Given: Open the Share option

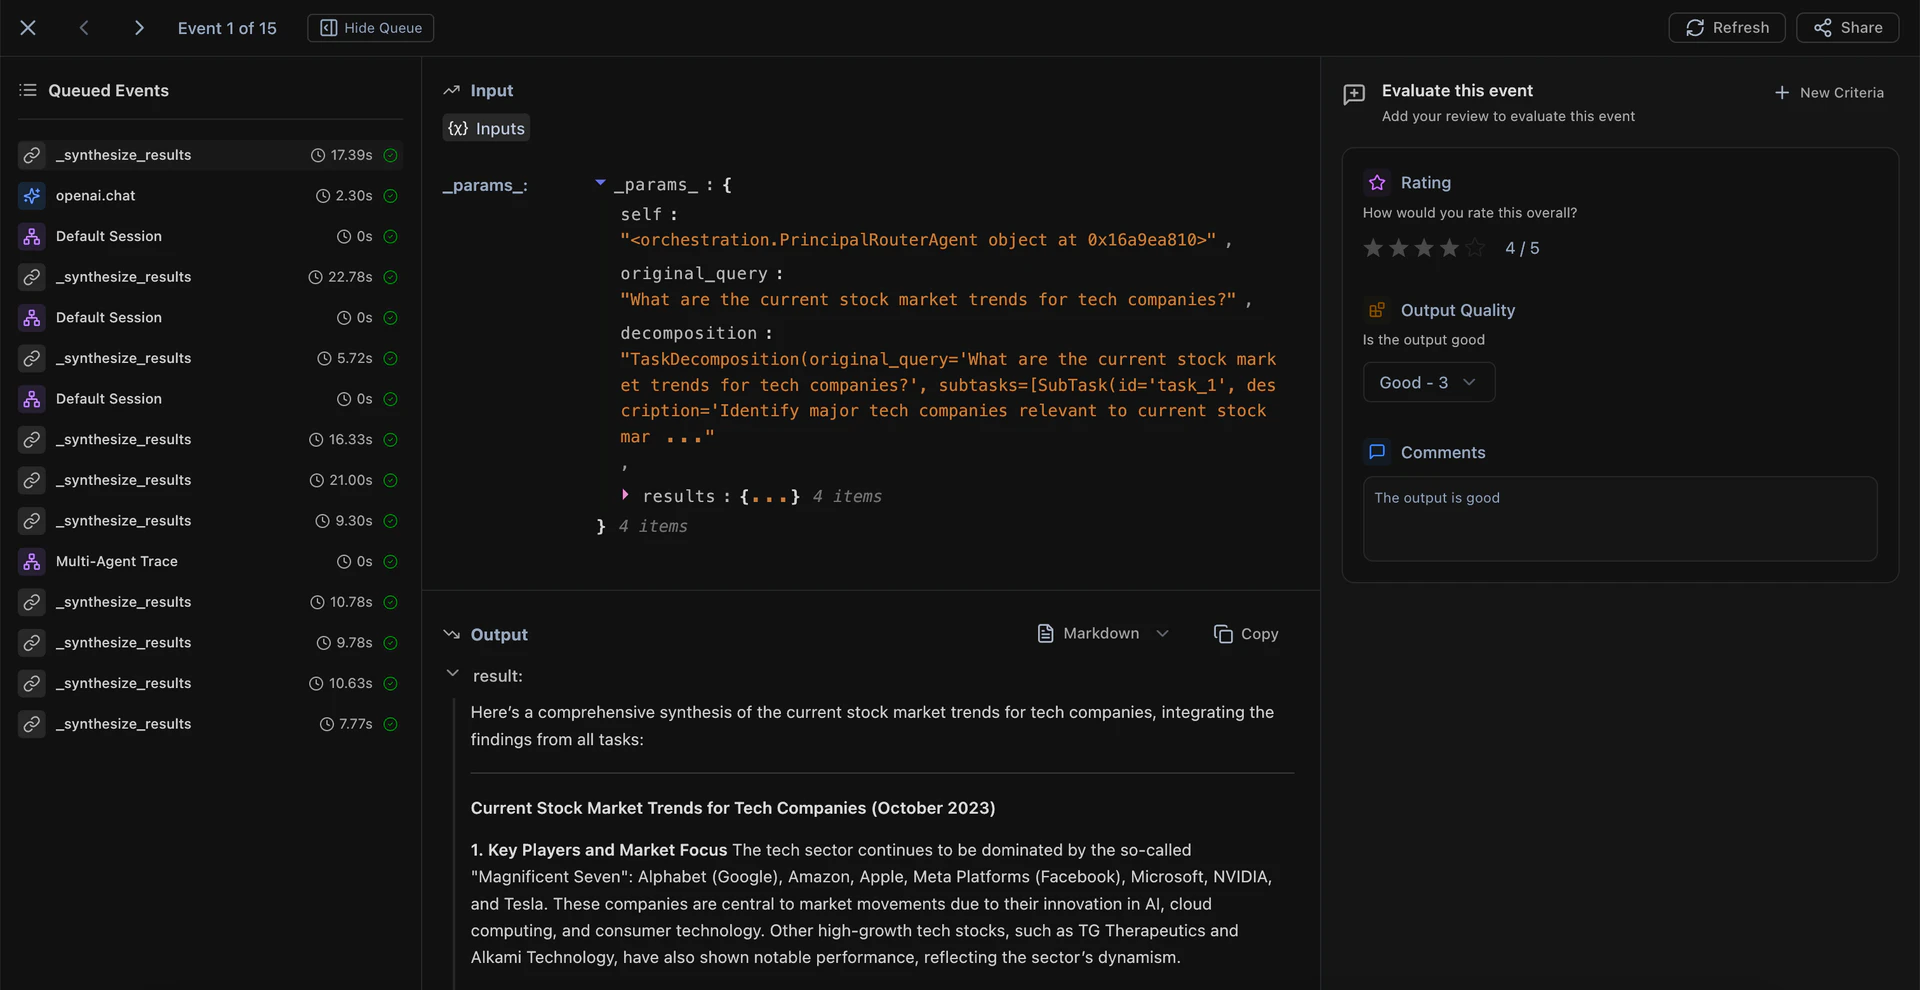Looking at the screenshot, I should tap(1847, 28).
